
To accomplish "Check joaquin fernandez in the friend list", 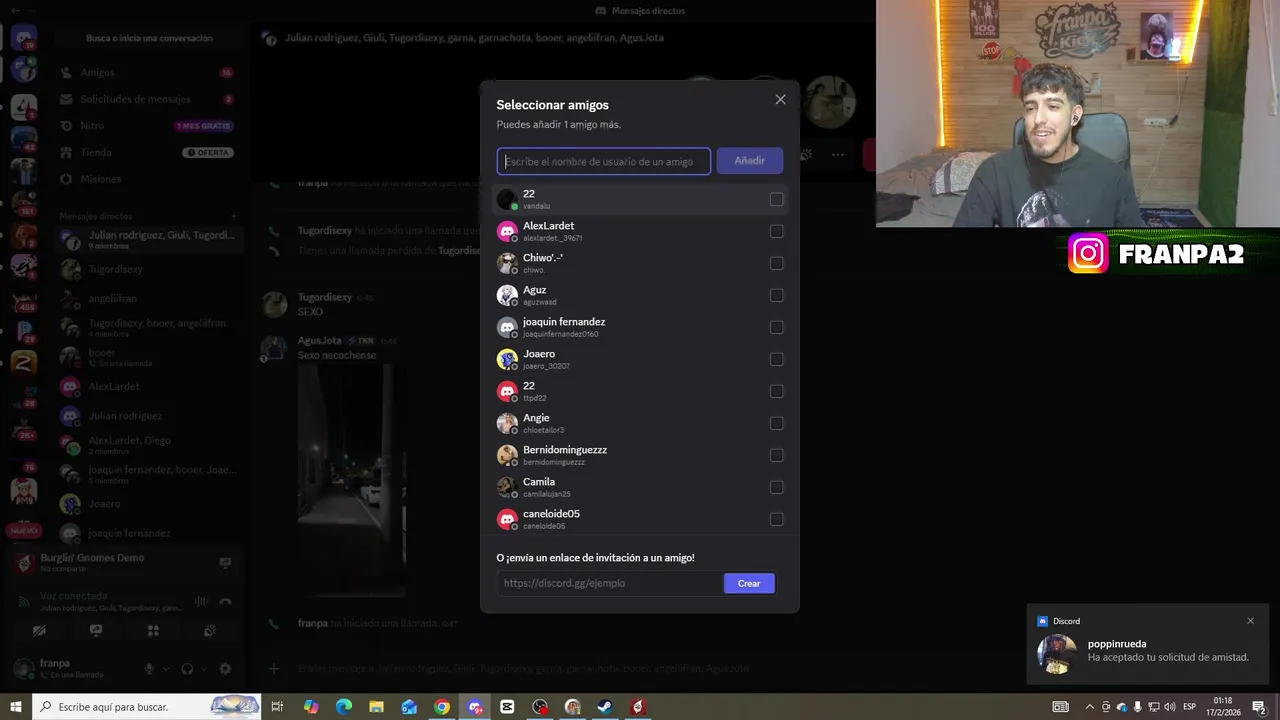I will click(776, 328).
